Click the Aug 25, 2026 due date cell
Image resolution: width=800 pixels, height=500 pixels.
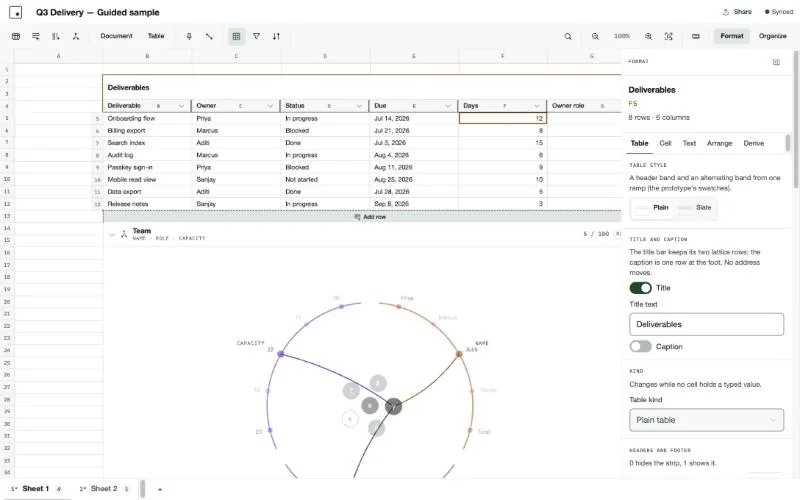[x=413, y=180]
